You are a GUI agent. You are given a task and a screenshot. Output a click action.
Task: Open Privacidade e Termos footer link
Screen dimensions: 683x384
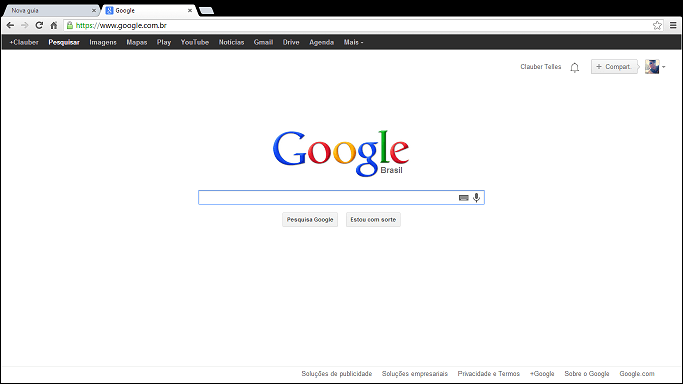489,374
